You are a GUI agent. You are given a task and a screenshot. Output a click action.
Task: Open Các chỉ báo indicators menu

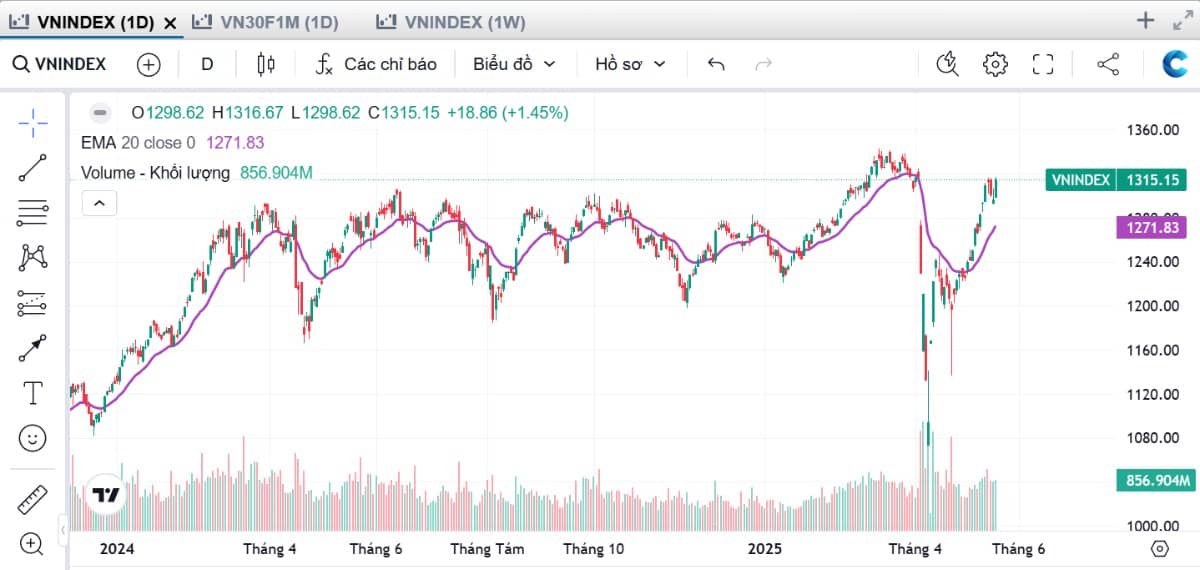(376, 64)
